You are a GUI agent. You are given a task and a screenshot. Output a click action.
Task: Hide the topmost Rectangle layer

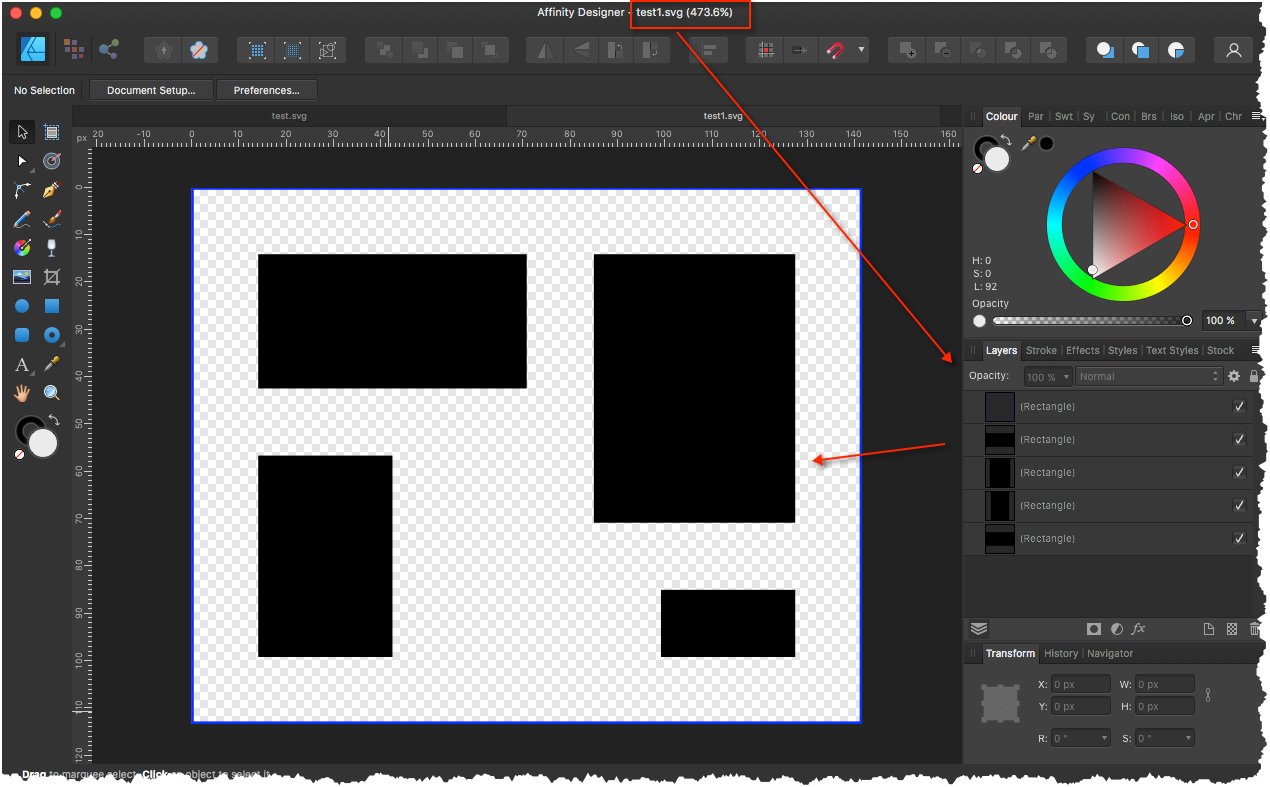tap(1240, 407)
